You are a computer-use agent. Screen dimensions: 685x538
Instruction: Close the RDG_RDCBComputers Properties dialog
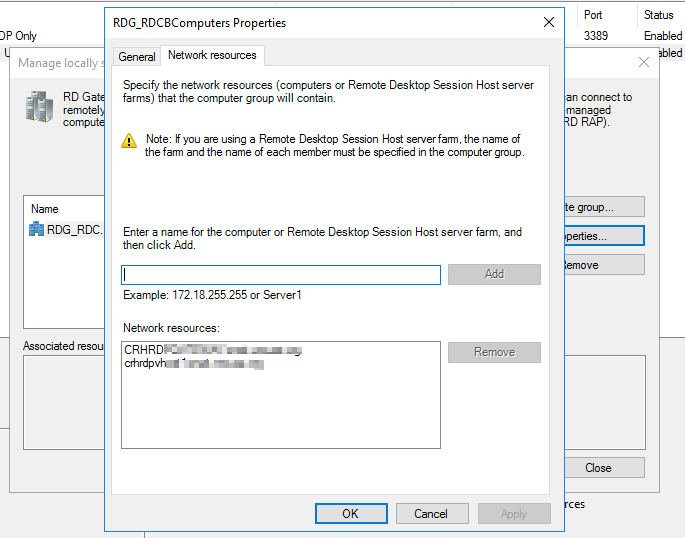point(549,22)
